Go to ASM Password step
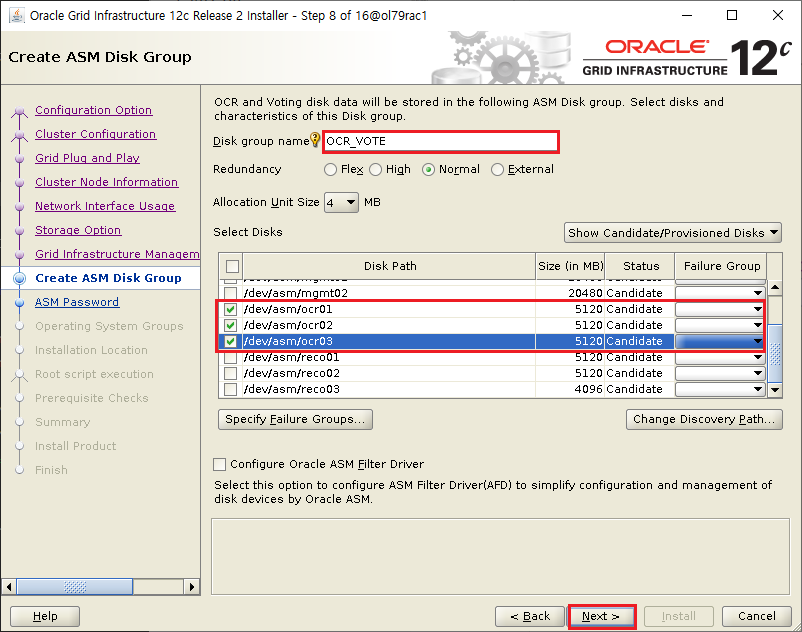 coord(77,302)
